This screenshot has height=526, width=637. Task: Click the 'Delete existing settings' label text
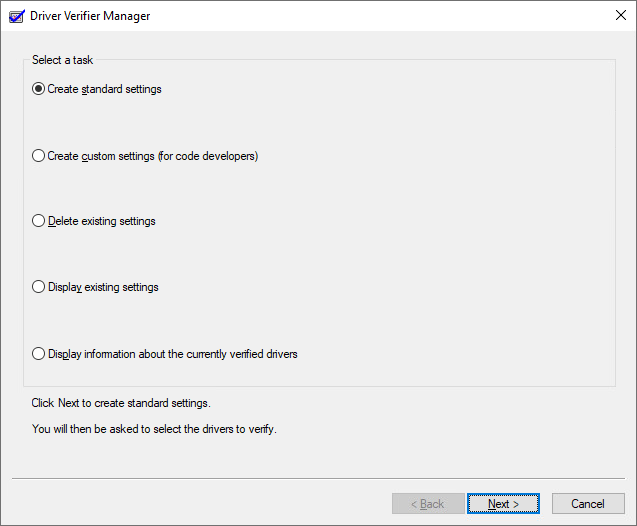[101, 221]
